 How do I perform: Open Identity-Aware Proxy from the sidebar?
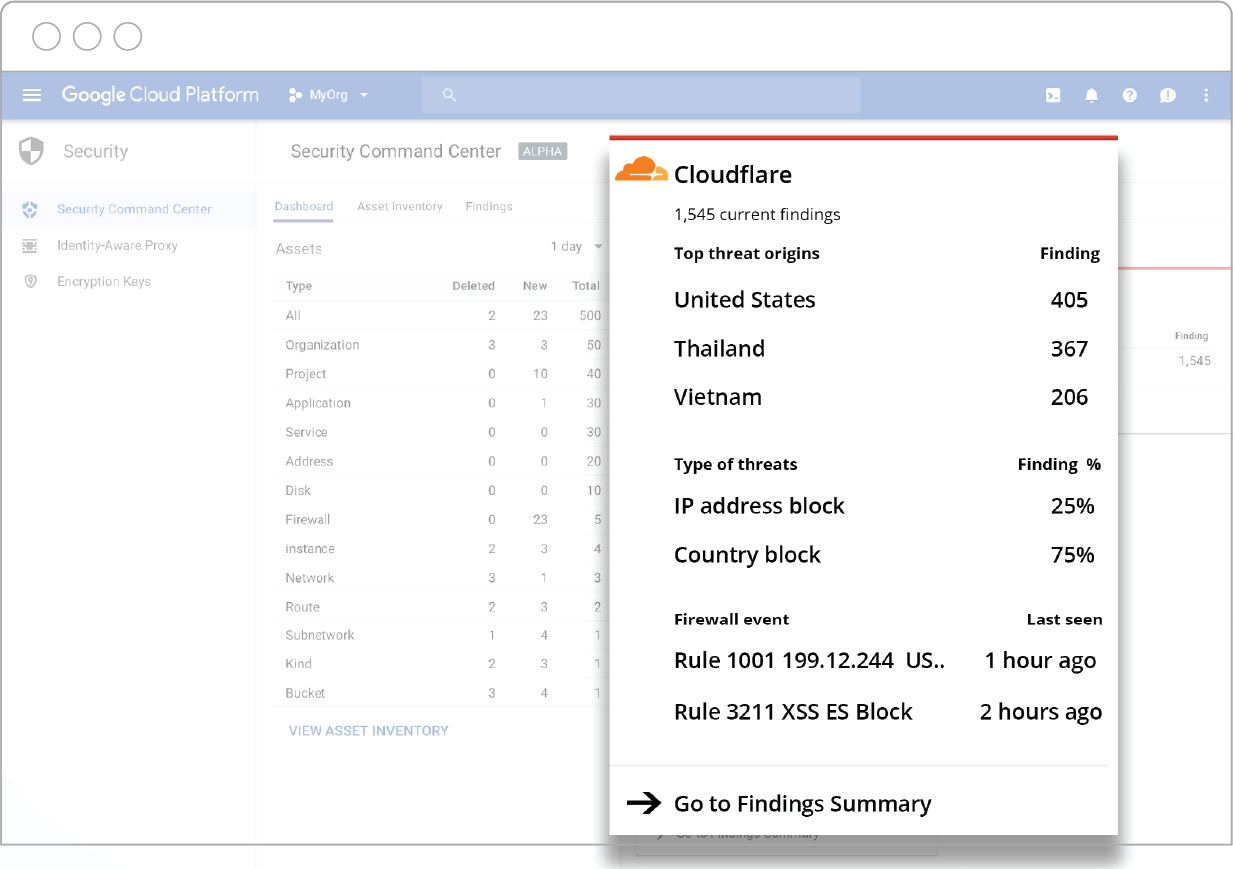[29, 245]
